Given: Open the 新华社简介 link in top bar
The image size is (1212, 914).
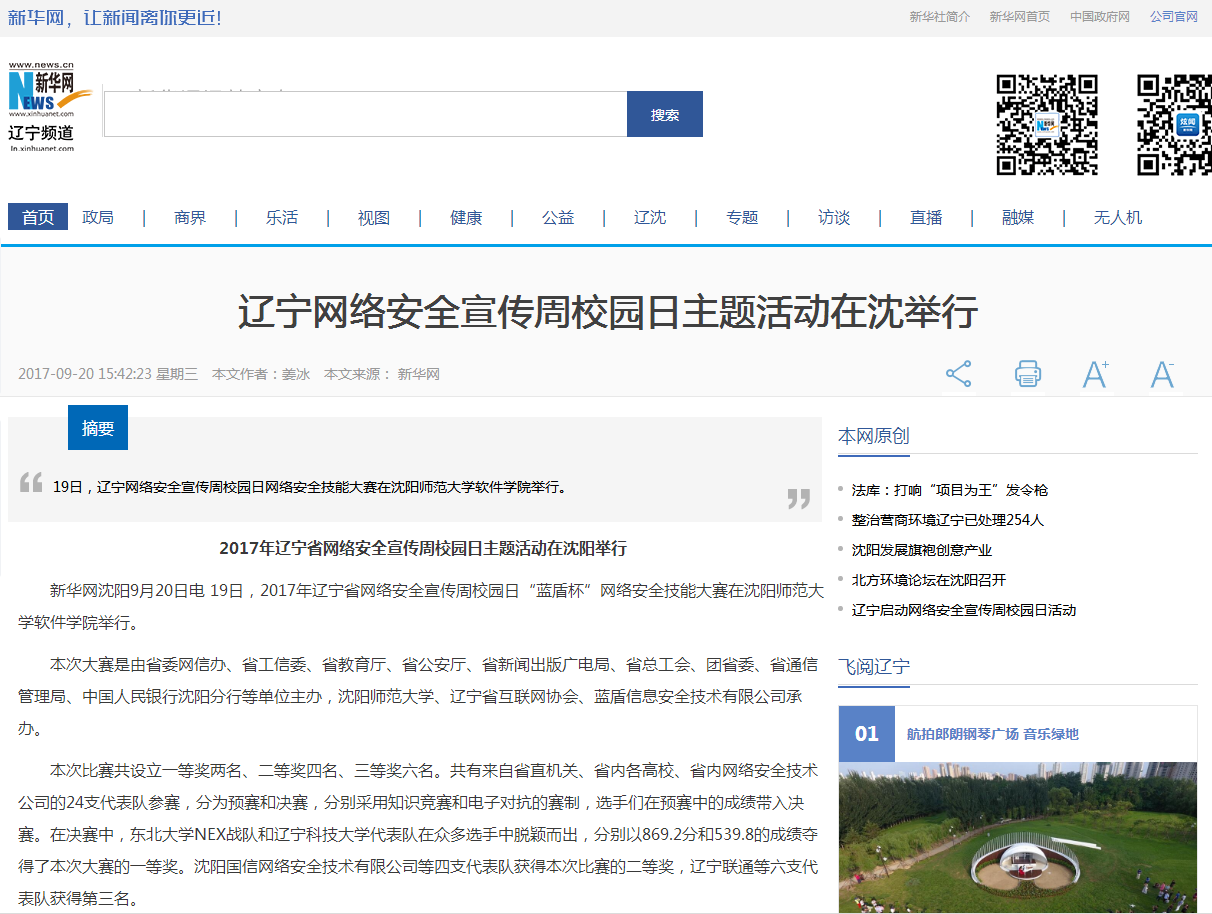Looking at the screenshot, I should (939, 17).
